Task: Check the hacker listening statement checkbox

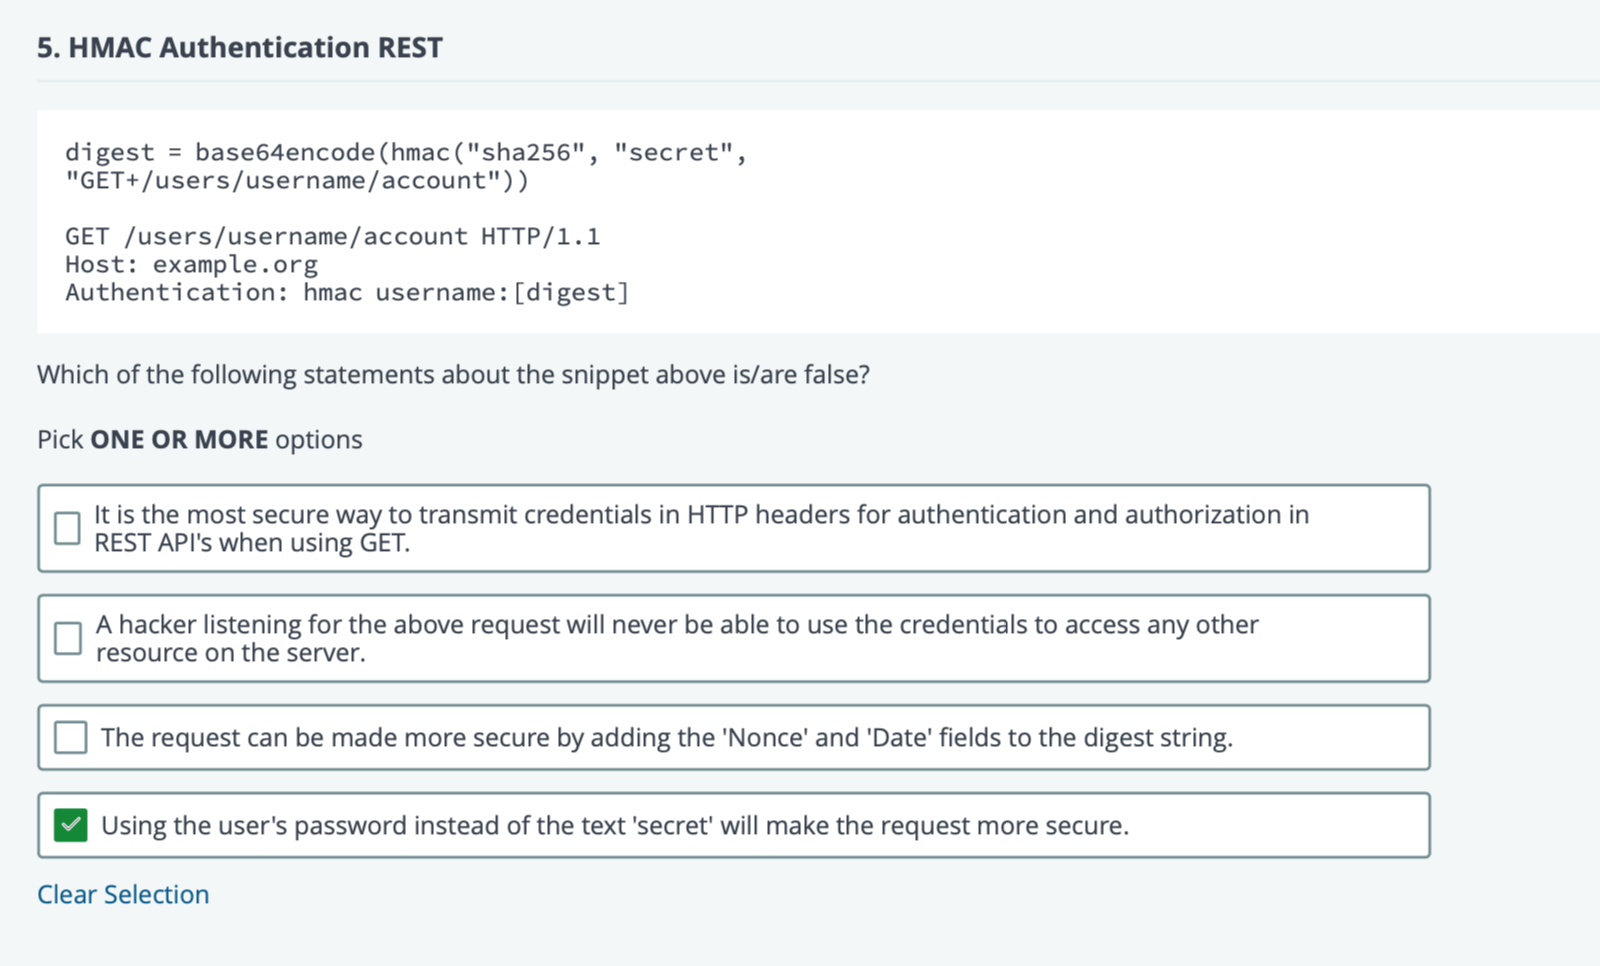Action: pos(67,638)
